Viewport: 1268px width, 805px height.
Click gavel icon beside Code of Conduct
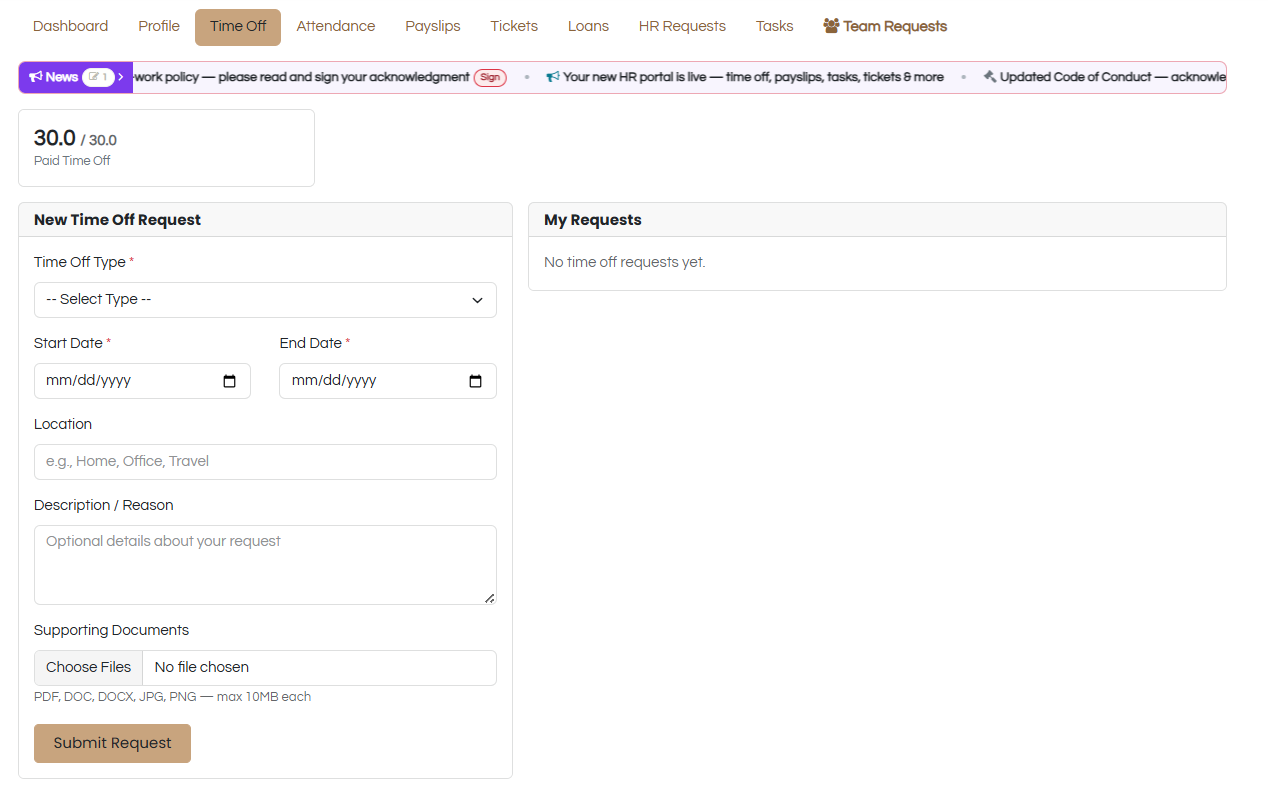coord(990,77)
